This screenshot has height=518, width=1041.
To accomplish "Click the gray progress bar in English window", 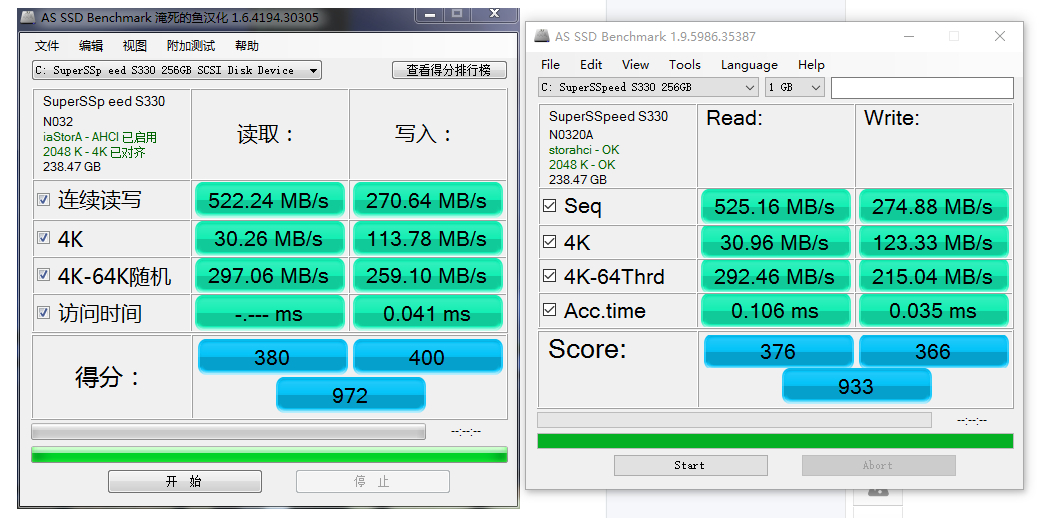I will (x=734, y=420).
